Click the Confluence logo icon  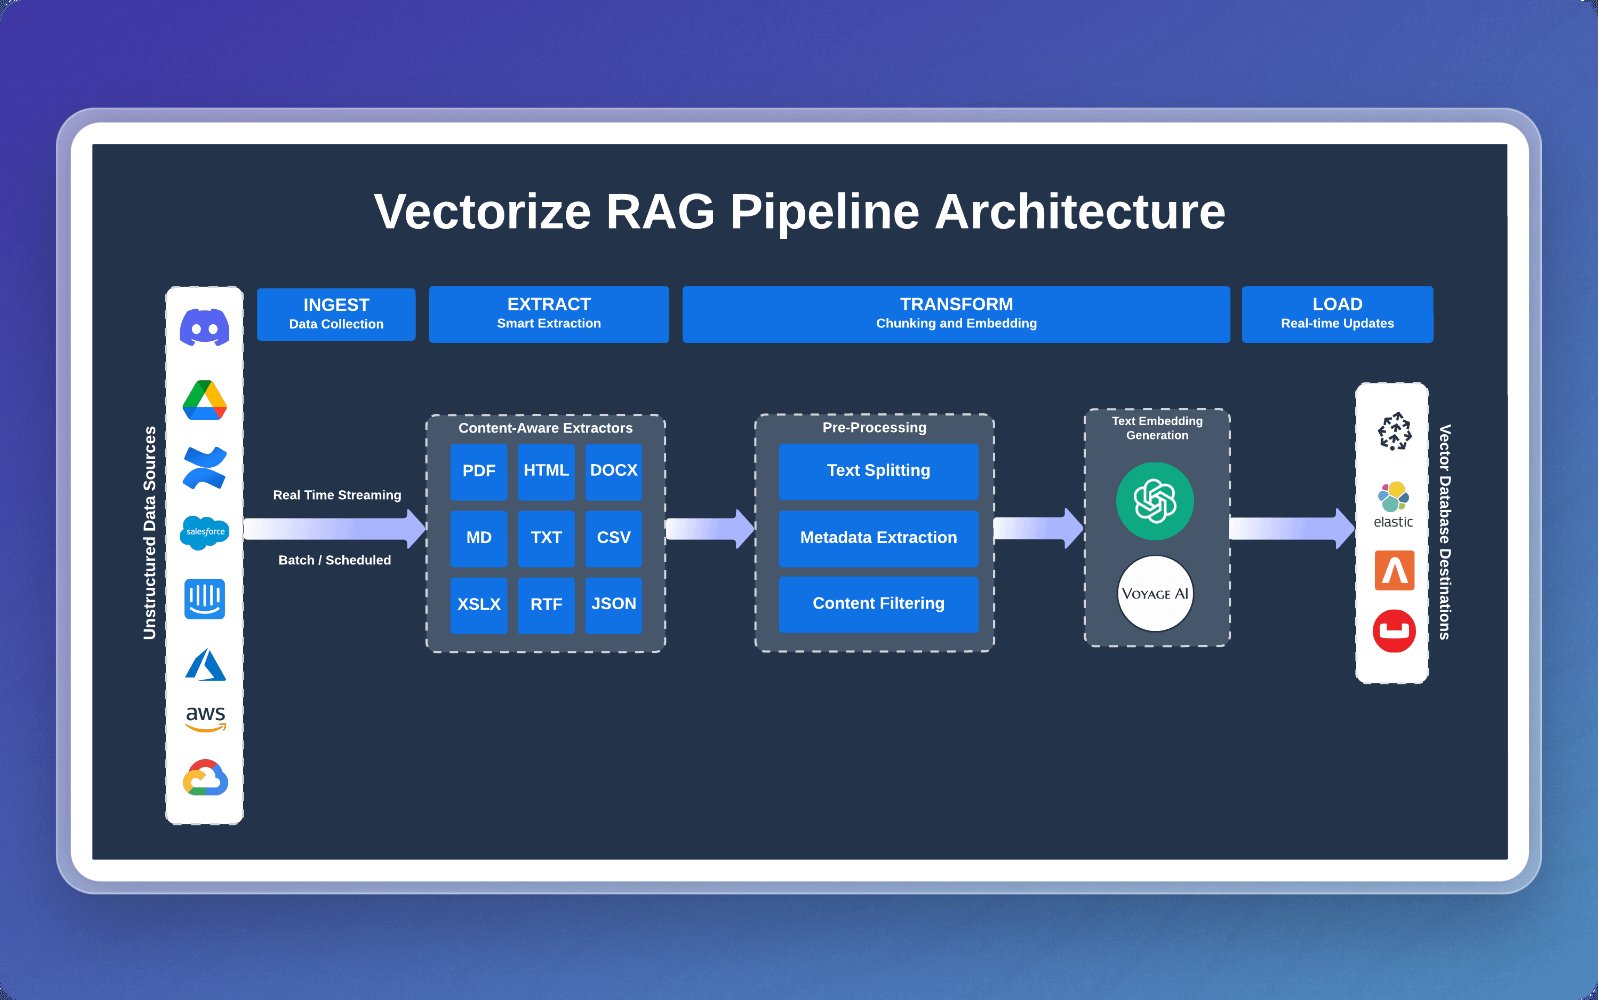tap(205, 467)
